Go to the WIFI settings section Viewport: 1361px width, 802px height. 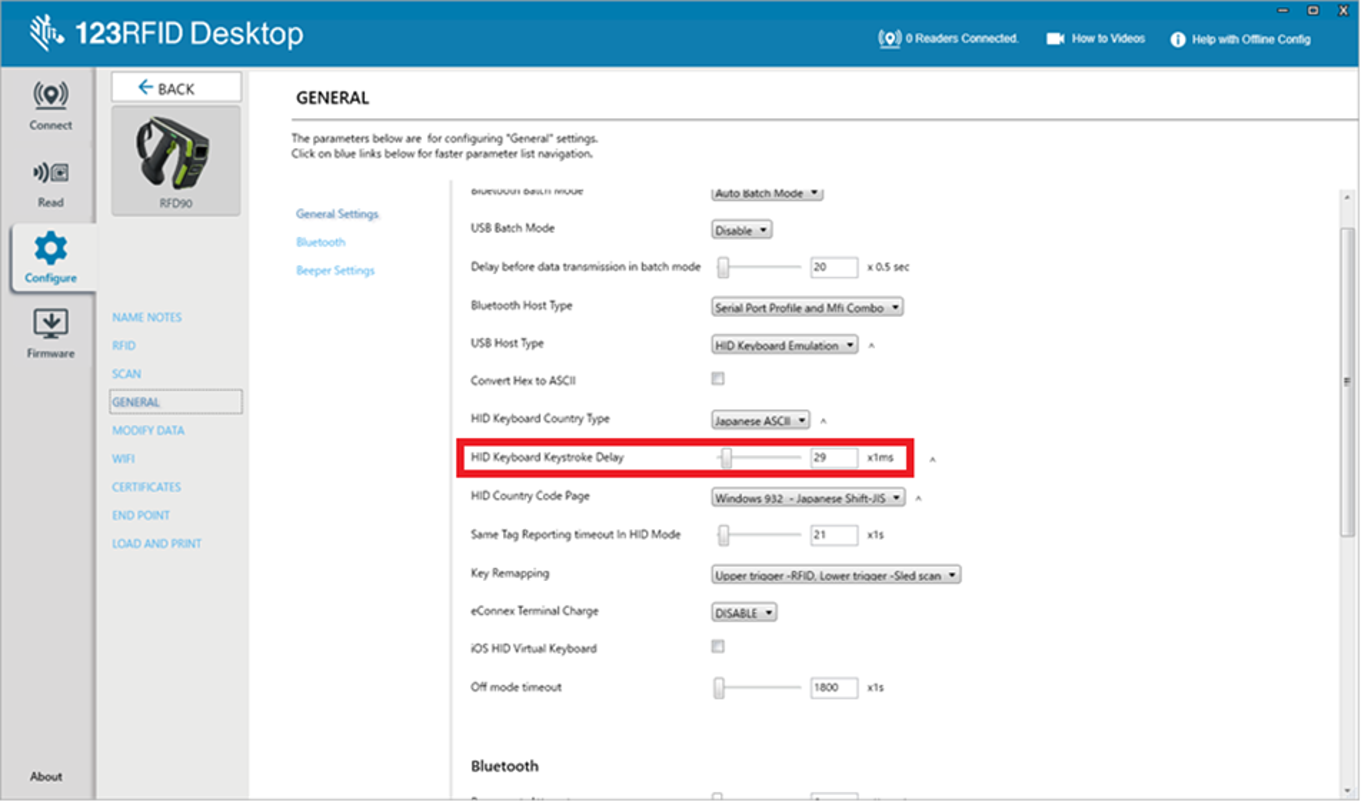click(123, 459)
